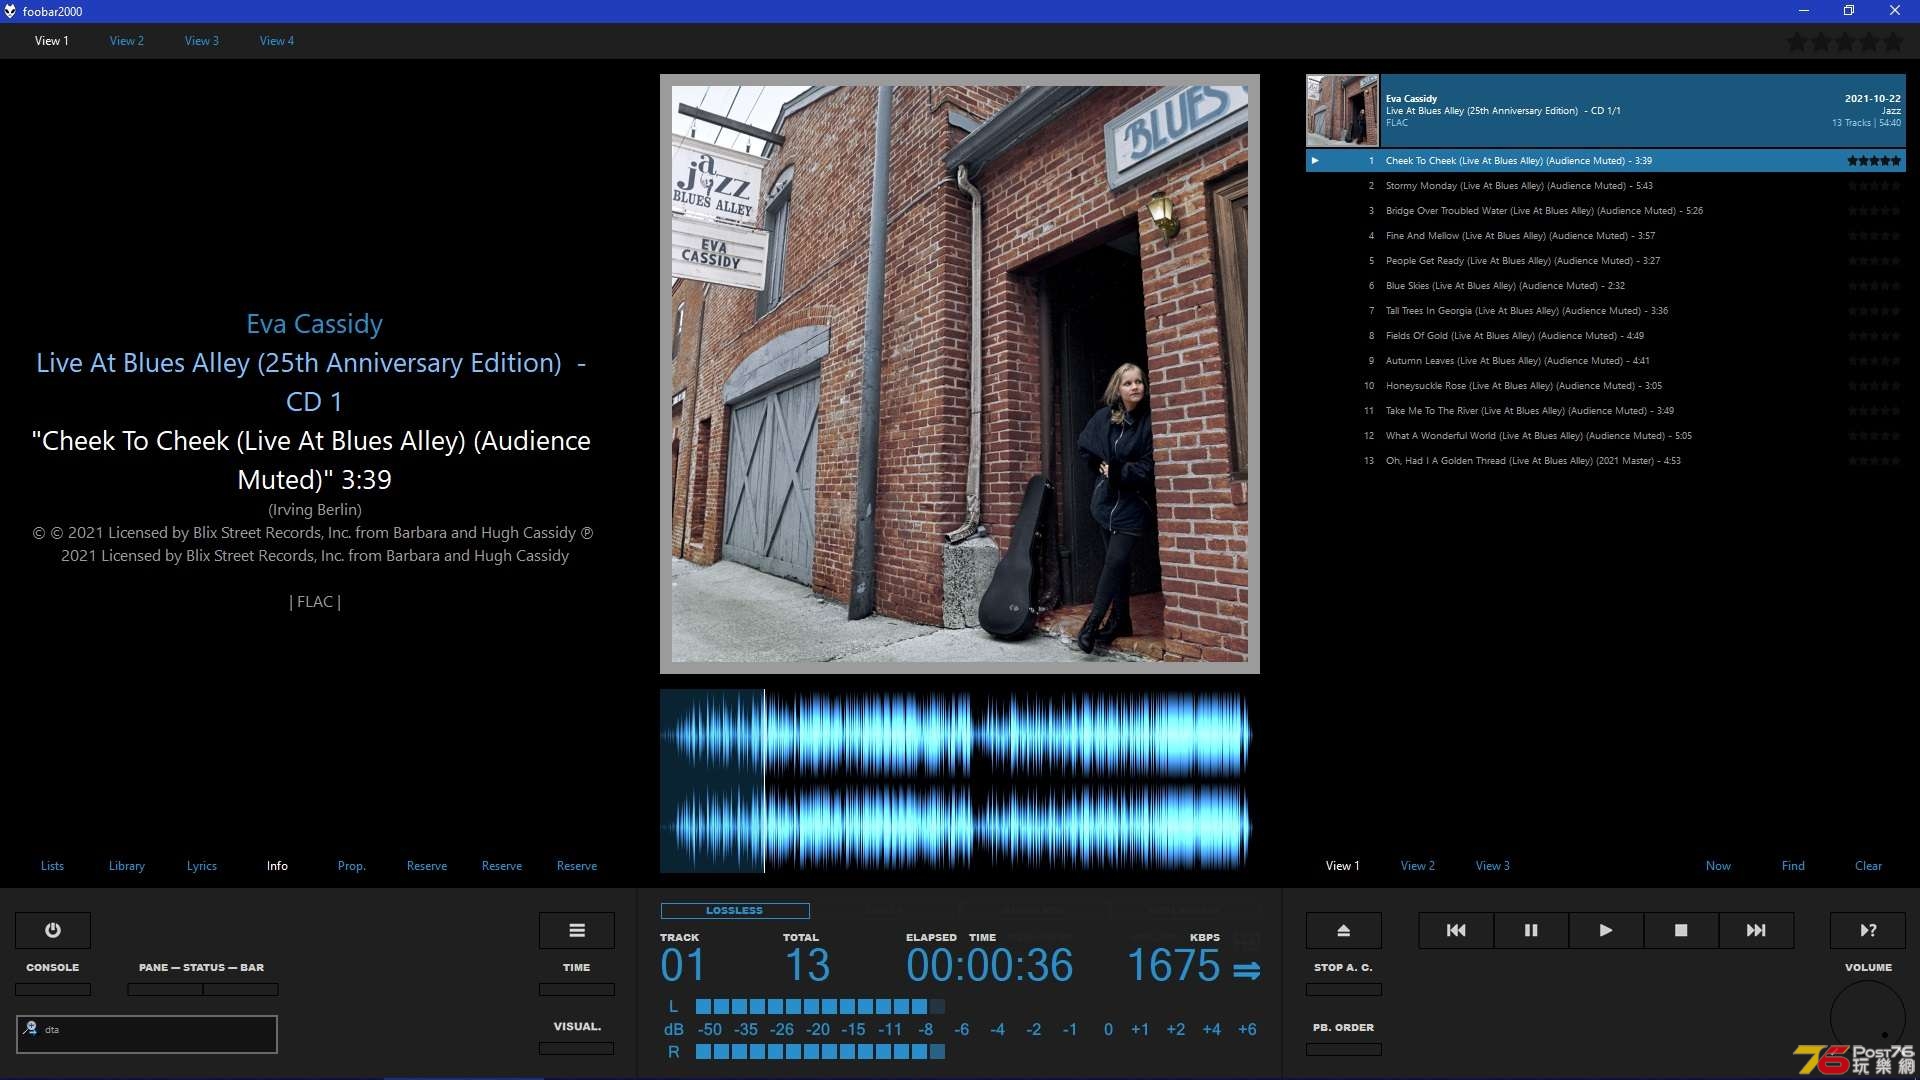Click the small album thumbnail in playlist header
This screenshot has height=1080, width=1920.
1342,111
